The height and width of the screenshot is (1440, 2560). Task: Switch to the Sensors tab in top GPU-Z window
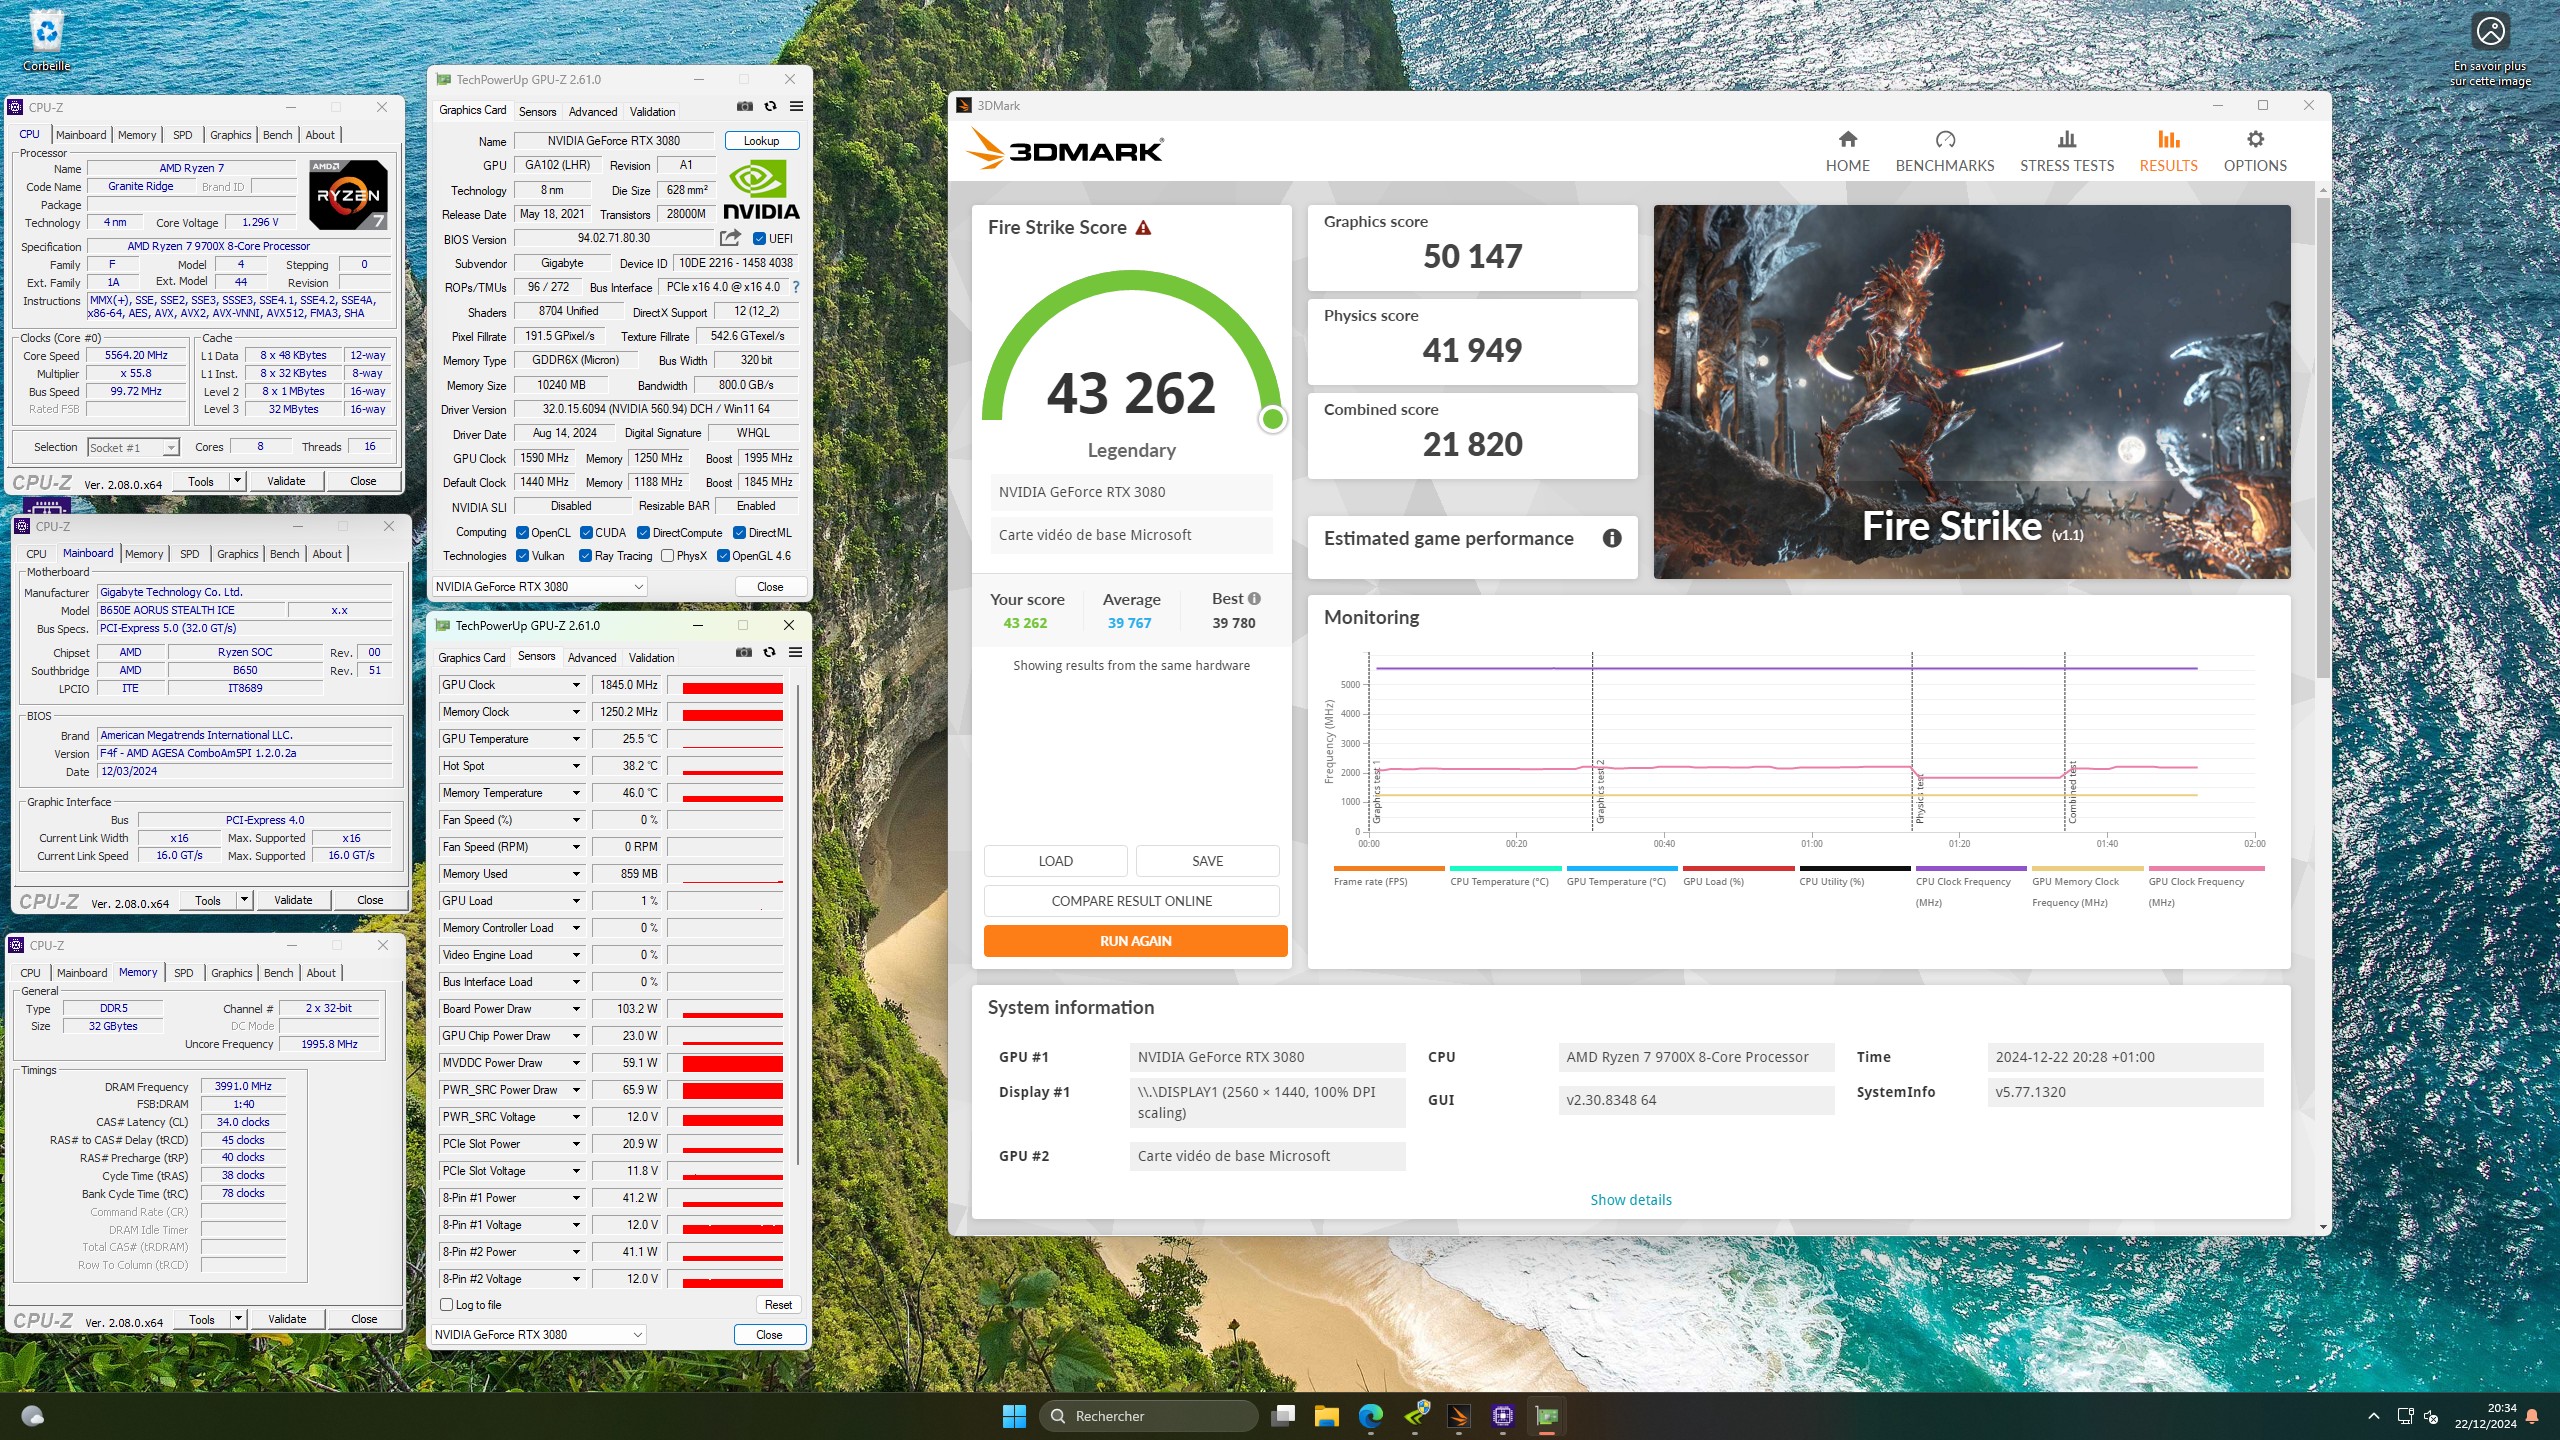click(x=537, y=112)
